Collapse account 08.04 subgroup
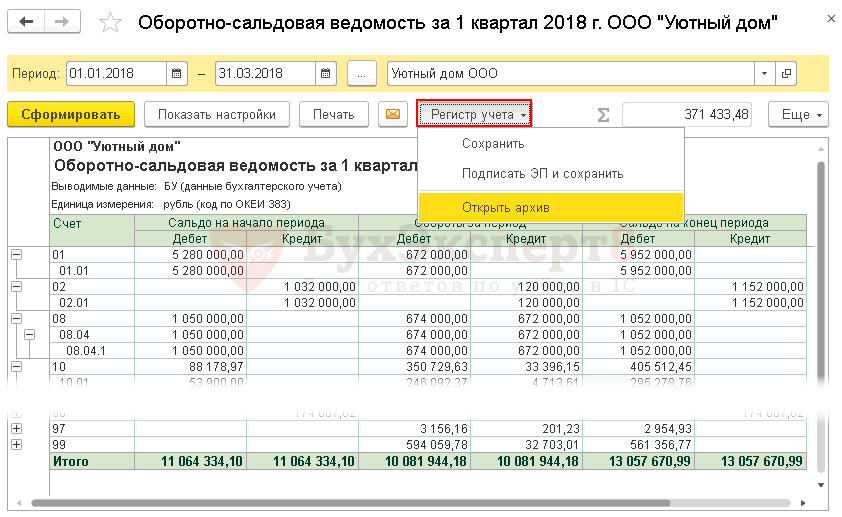Viewport: 842px width, 517px height. point(29,335)
